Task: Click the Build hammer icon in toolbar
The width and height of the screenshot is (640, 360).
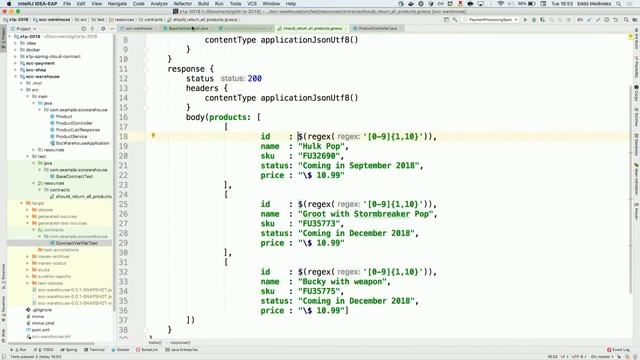Action: click(x=455, y=20)
